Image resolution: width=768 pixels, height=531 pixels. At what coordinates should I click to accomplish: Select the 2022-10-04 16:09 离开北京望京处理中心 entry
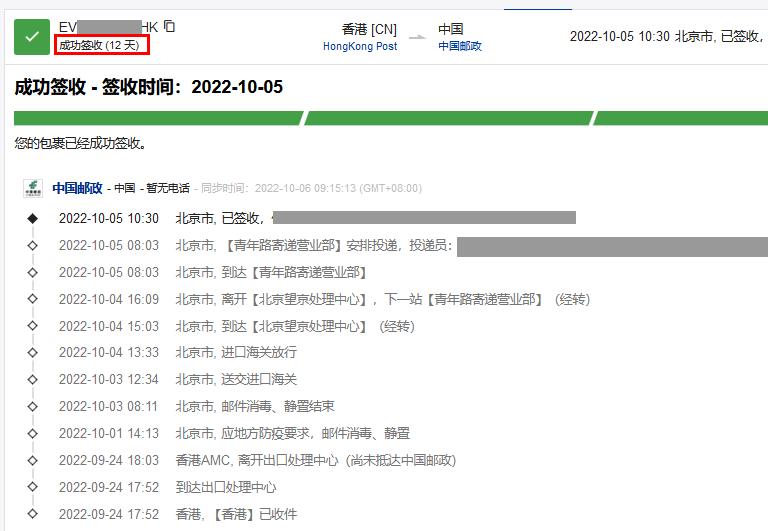[x=382, y=299]
